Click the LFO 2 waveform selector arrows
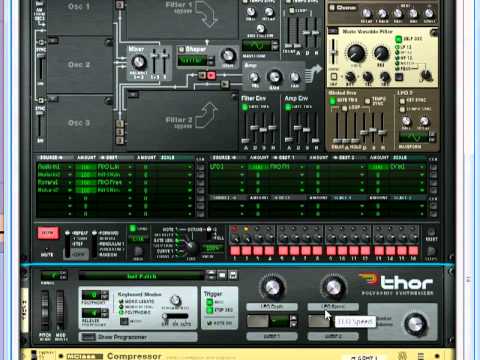This screenshot has height=360, width=480. click(432, 137)
